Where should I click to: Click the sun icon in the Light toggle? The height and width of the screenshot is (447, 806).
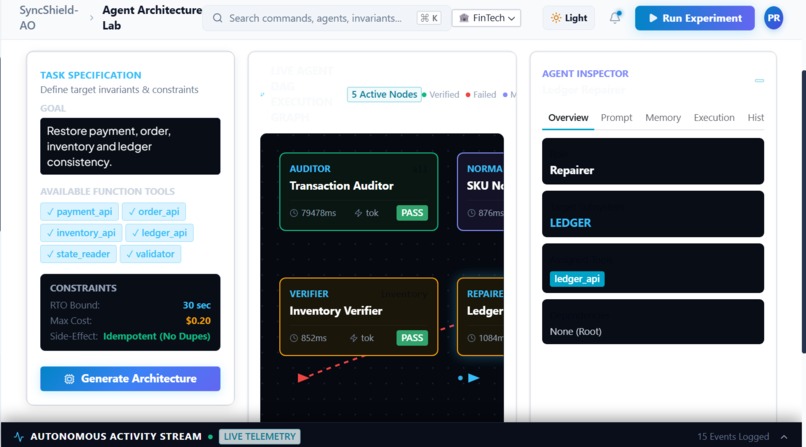pos(556,18)
